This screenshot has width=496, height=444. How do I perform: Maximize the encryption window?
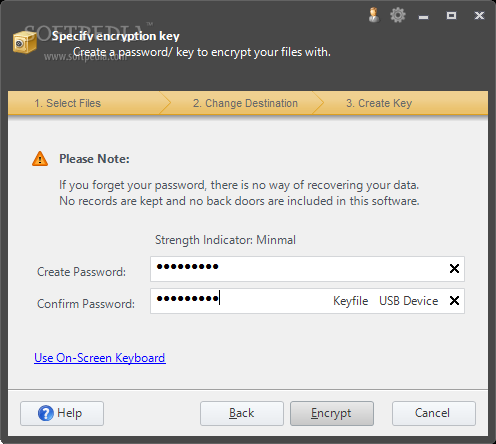(451, 15)
